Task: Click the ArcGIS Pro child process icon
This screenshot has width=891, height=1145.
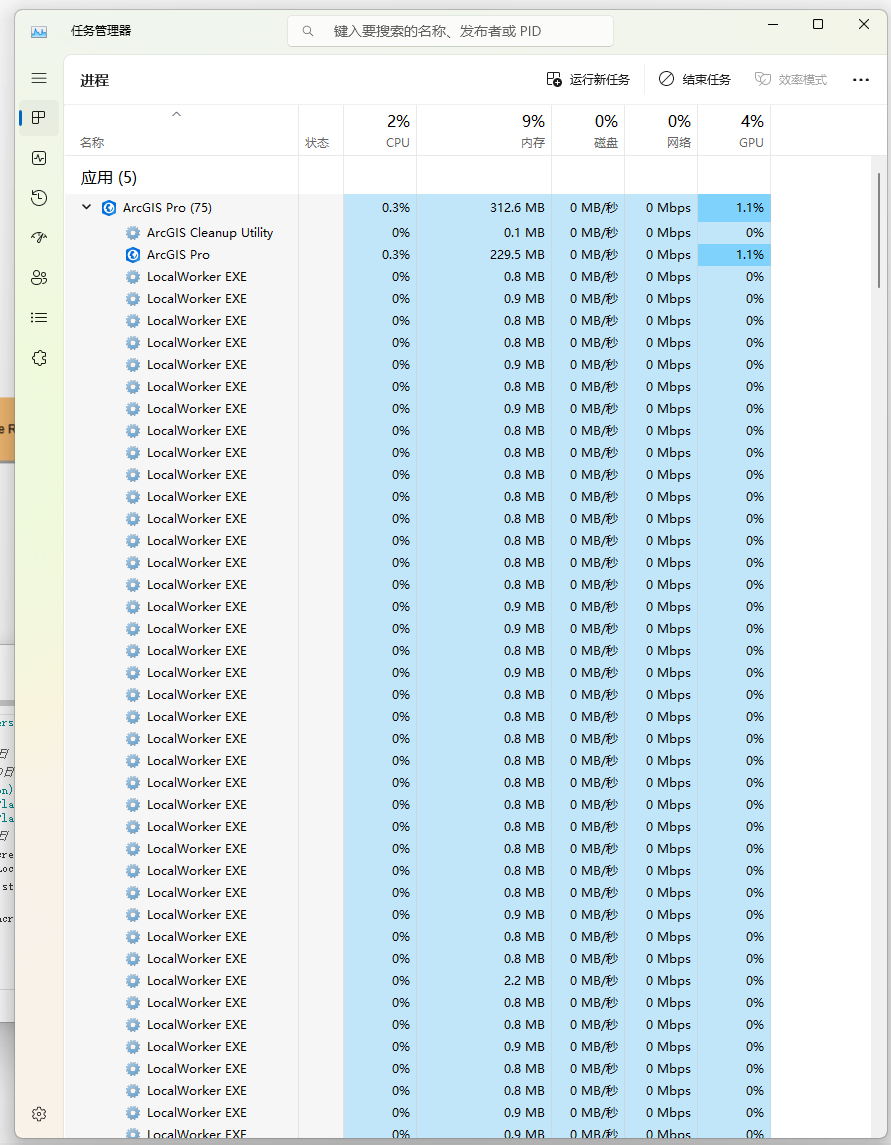Action: 133,255
